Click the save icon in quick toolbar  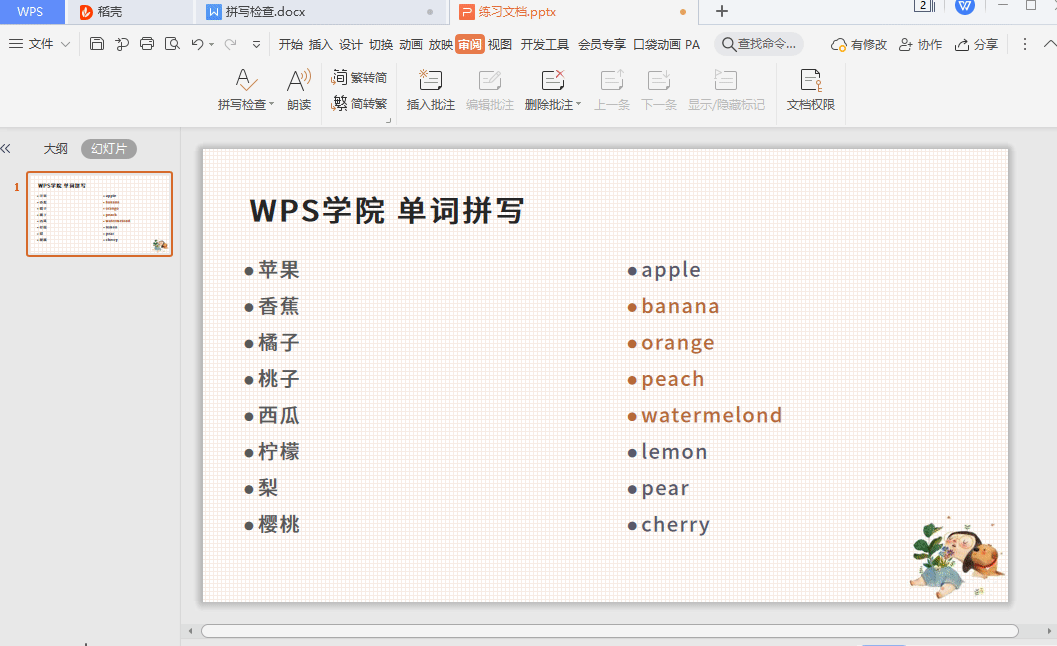point(97,44)
